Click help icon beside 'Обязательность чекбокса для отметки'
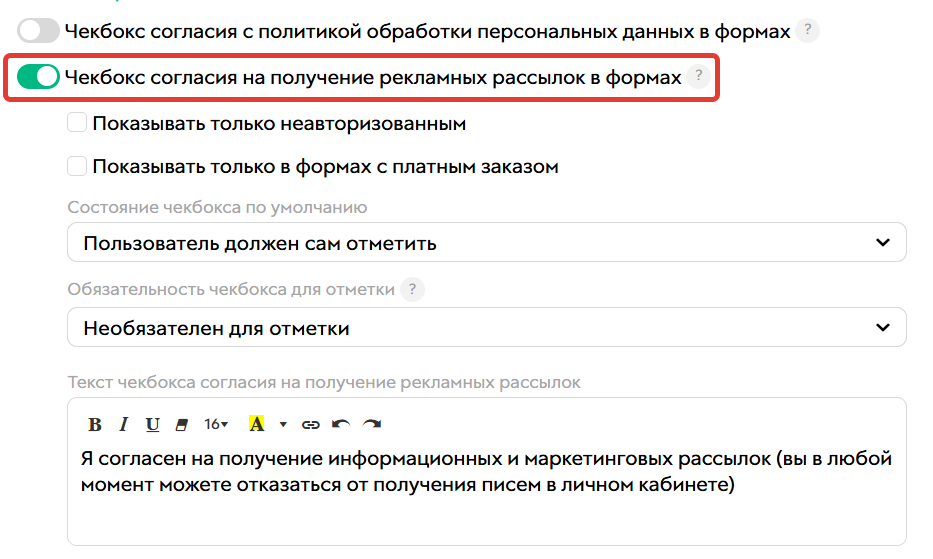 pos(412,289)
